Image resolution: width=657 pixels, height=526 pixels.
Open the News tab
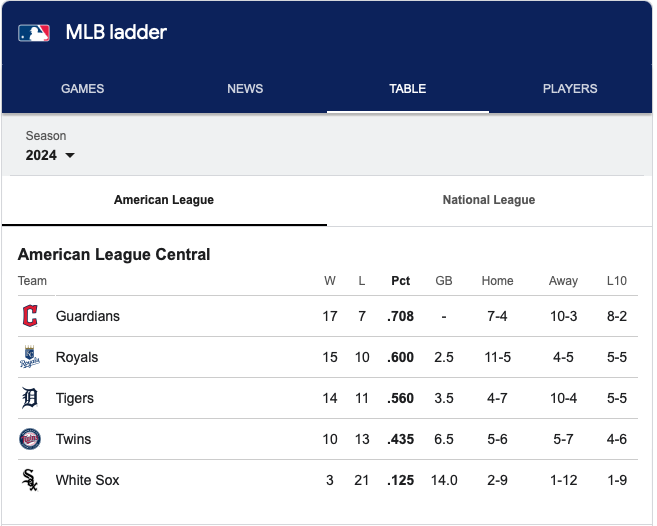click(245, 89)
